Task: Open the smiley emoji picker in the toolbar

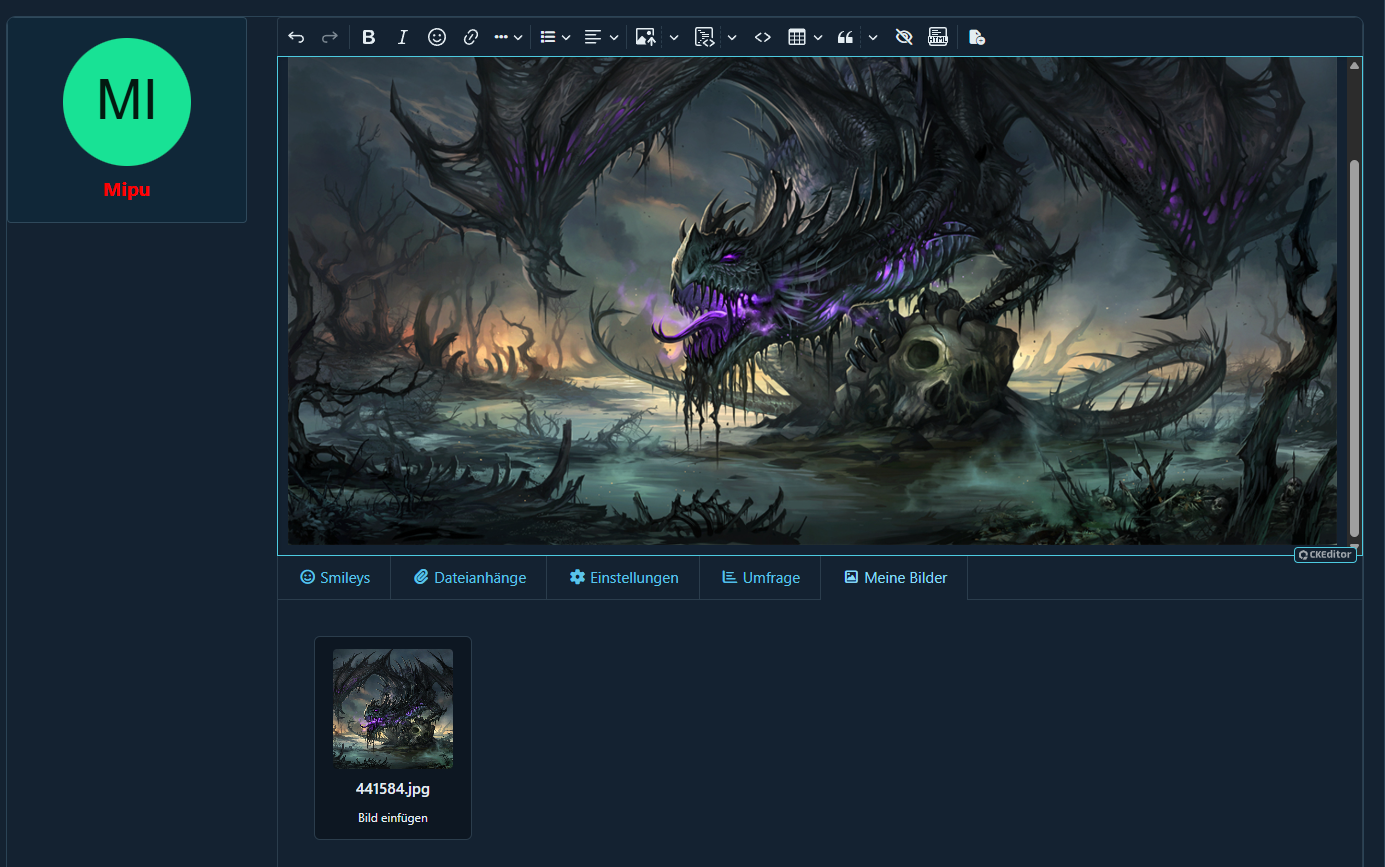Action: (x=436, y=37)
